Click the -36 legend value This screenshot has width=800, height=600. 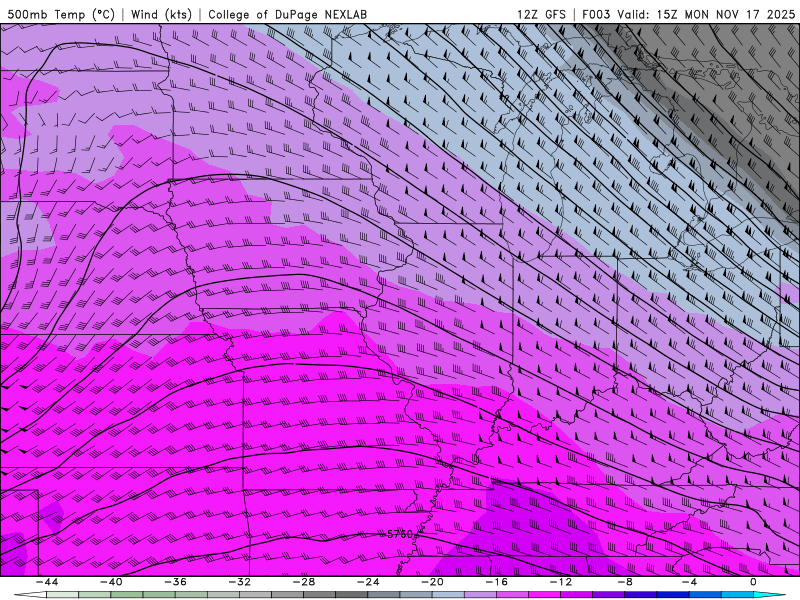[176, 582]
